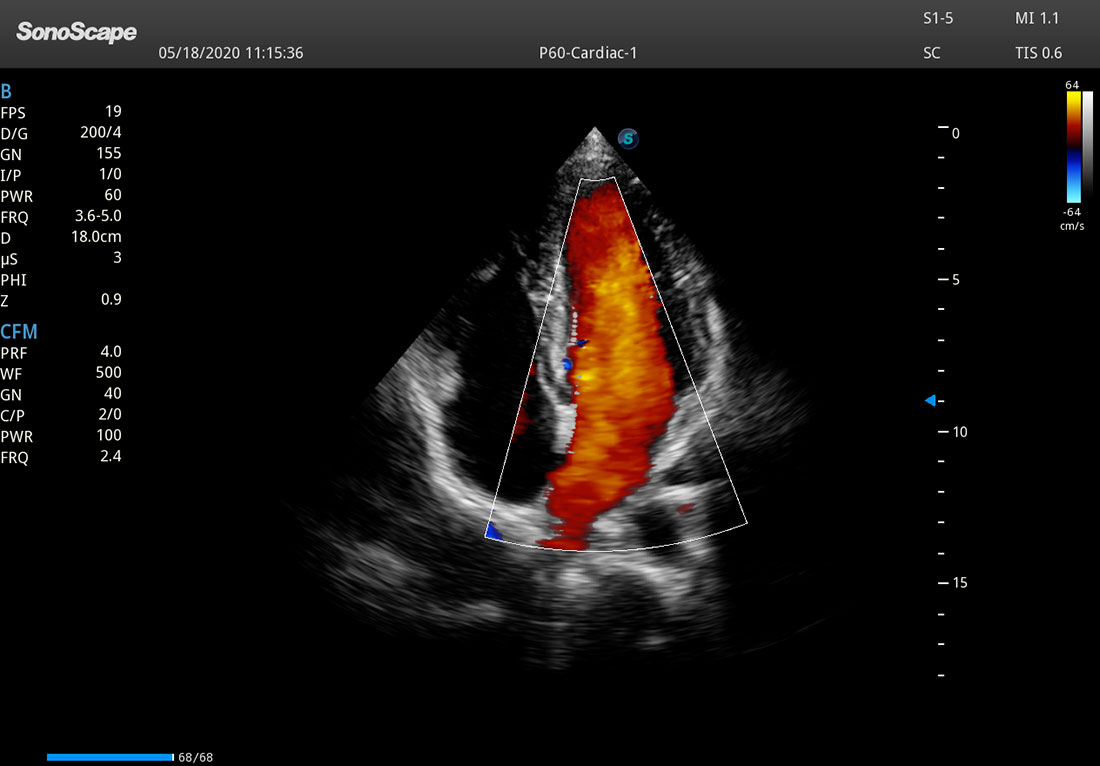Click the cm/s velocity unit label

point(1072,226)
